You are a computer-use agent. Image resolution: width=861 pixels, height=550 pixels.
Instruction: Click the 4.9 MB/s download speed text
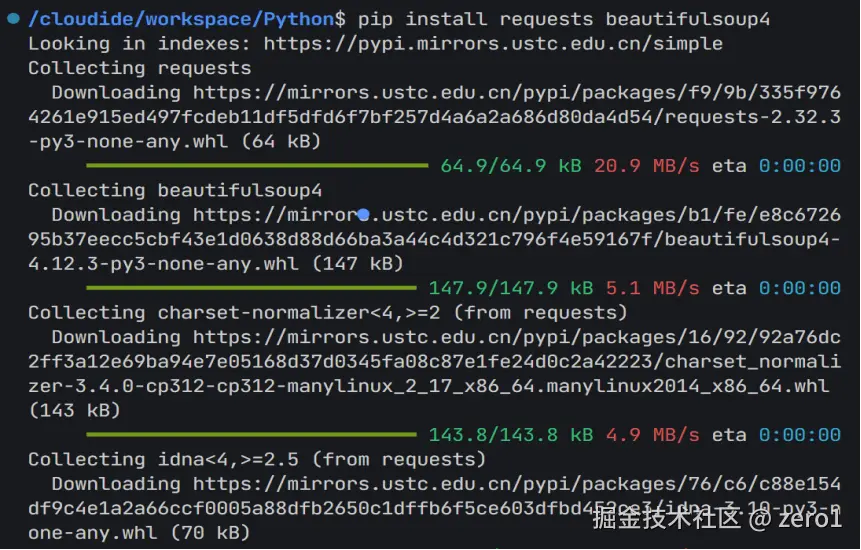(x=653, y=435)
